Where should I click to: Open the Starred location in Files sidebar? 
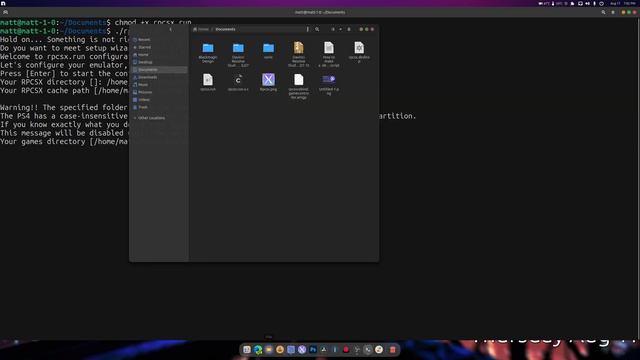[159, 47]
